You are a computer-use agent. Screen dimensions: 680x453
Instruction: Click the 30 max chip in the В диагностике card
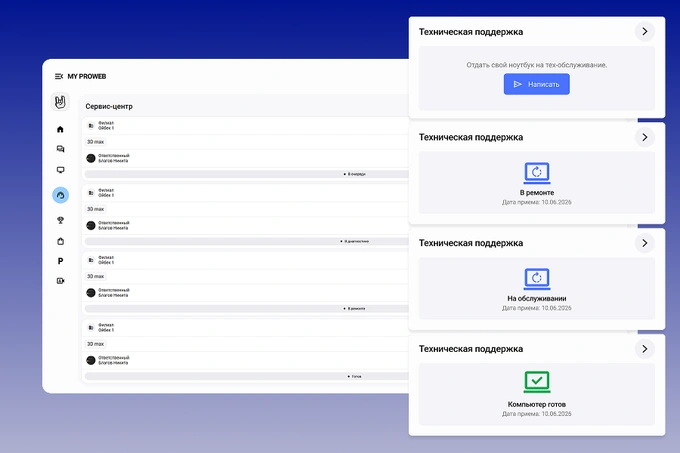tap(95, 209)
